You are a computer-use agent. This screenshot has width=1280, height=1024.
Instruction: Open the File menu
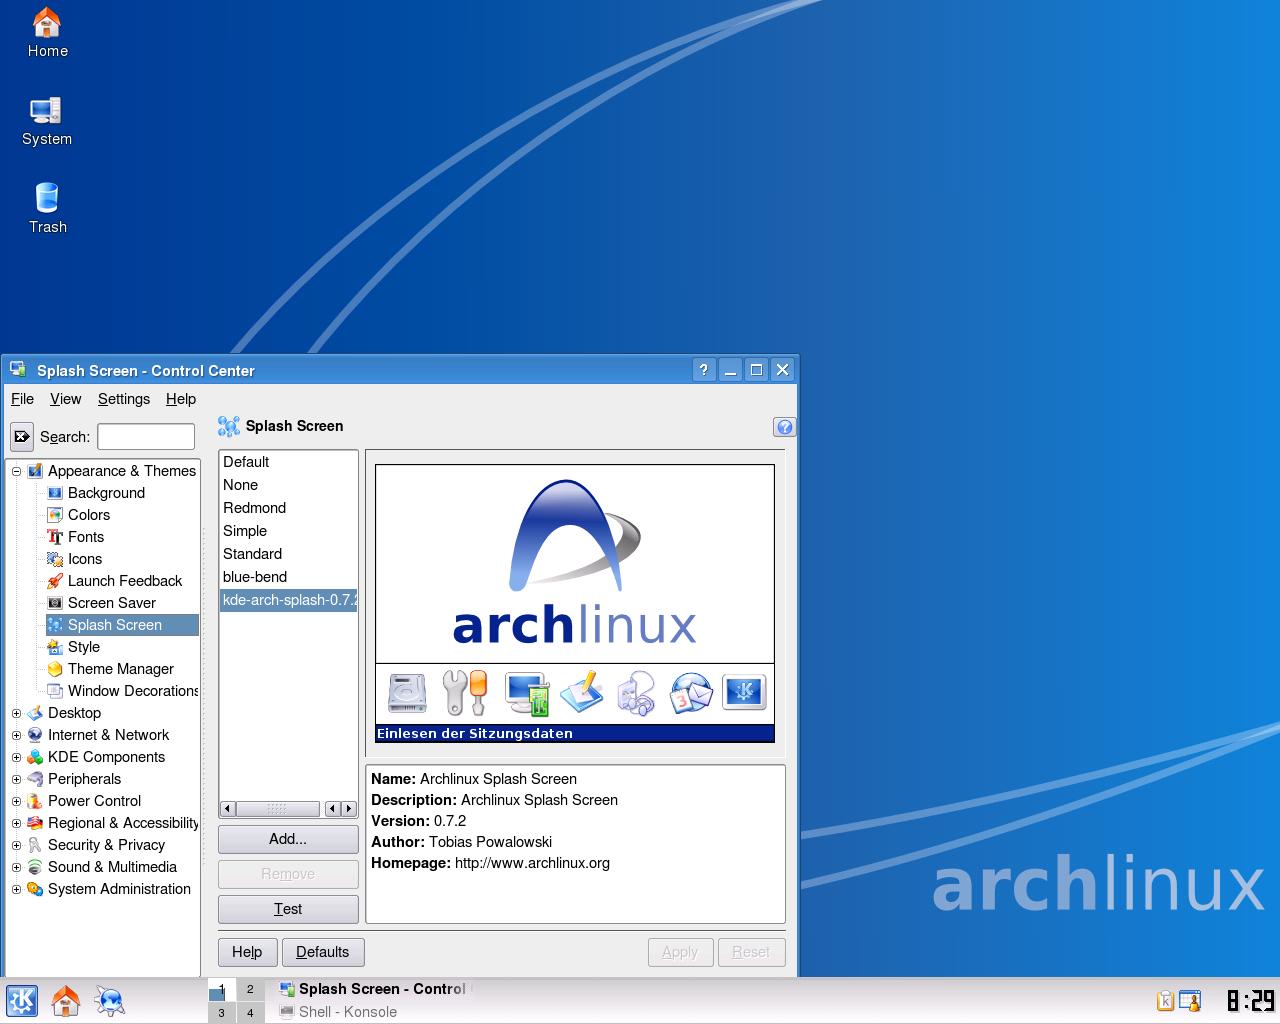click(22, 399)
